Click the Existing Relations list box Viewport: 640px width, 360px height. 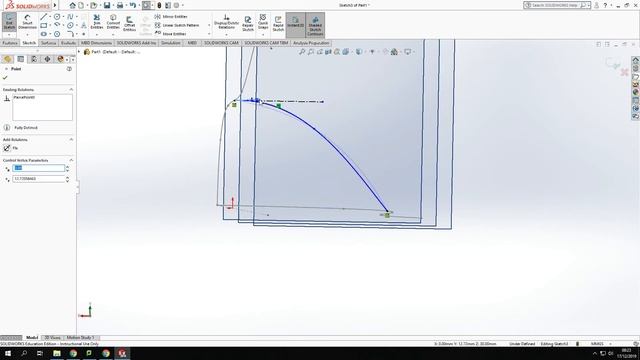(x=42, y=107)
